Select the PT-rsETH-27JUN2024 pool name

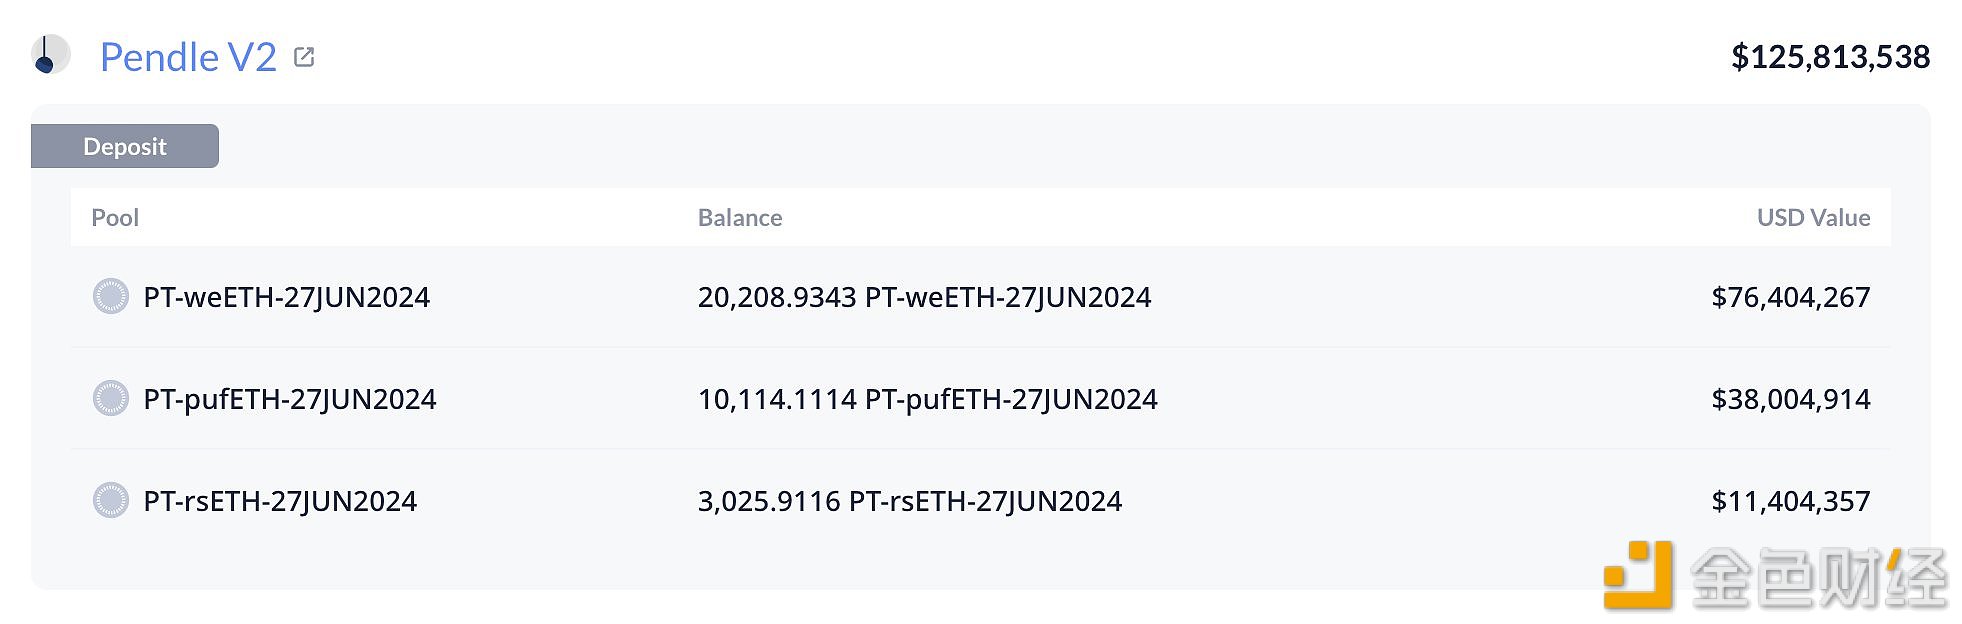coord(280,502)
